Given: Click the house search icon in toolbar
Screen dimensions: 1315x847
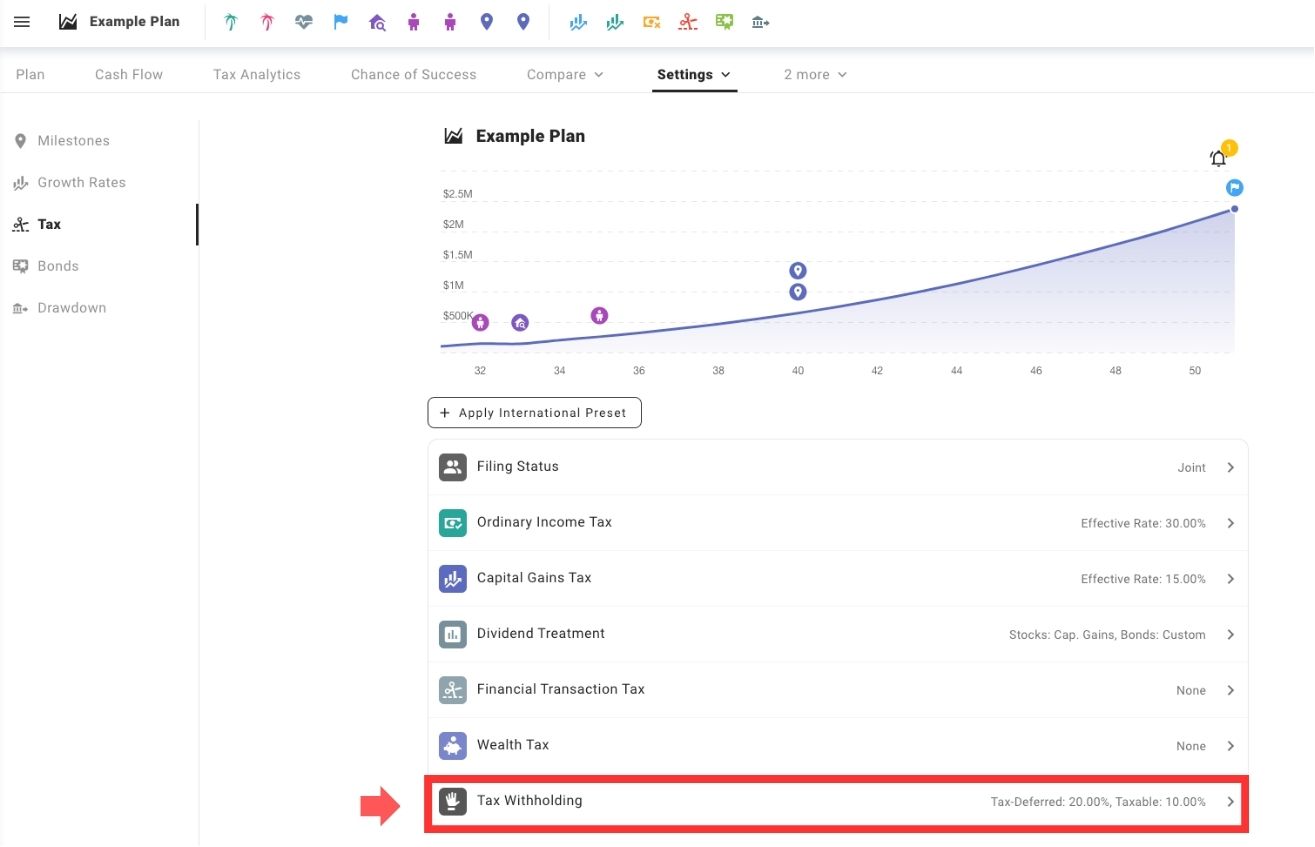Looking at the screenshot, I should [377, 22].
